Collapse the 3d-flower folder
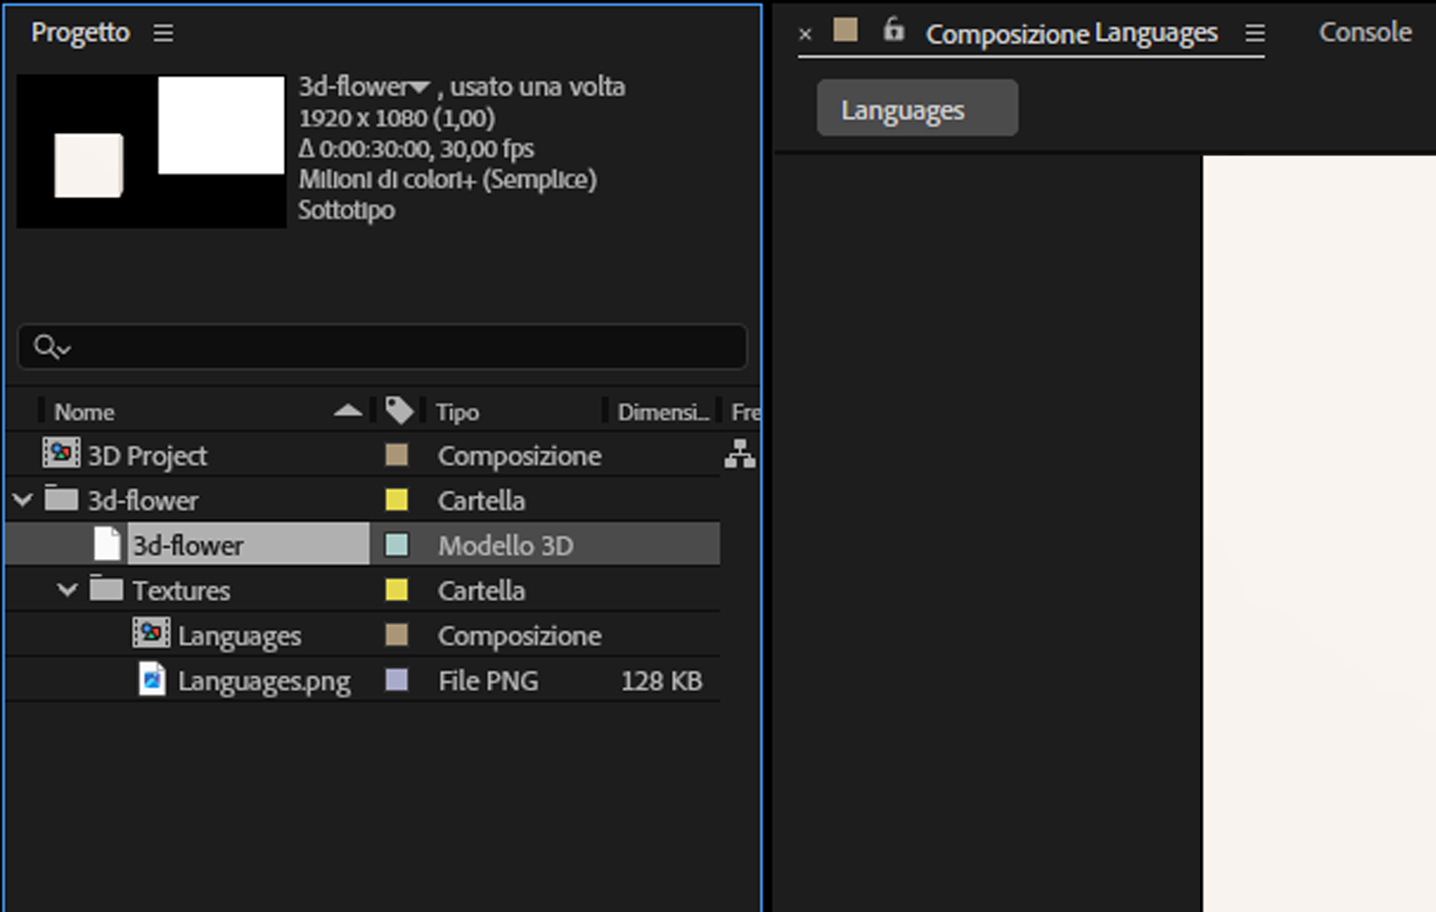The image size is (1436, 912). (23, 499)
